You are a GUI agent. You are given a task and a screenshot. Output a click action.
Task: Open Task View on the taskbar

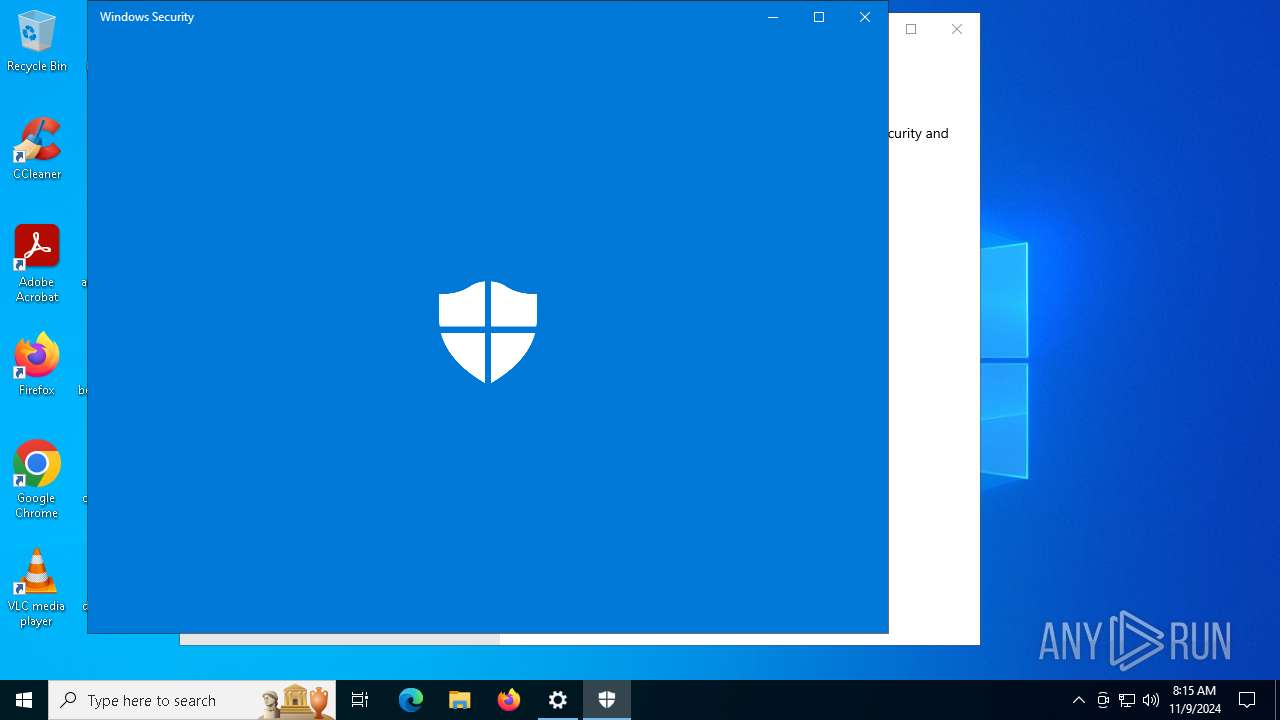click(x=360, y=700)
